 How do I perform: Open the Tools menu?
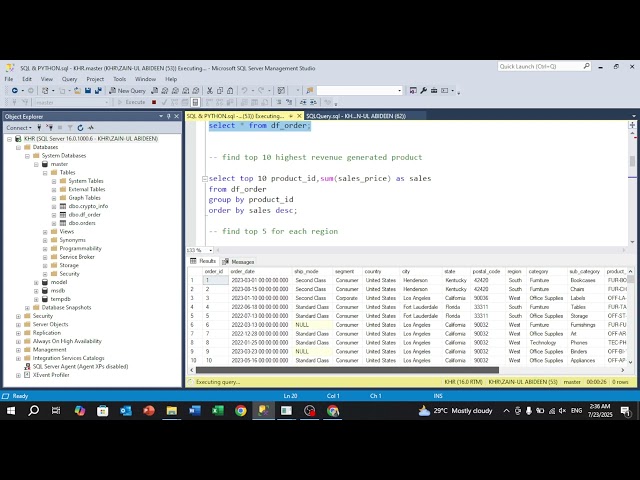click(x=120, y=79)
